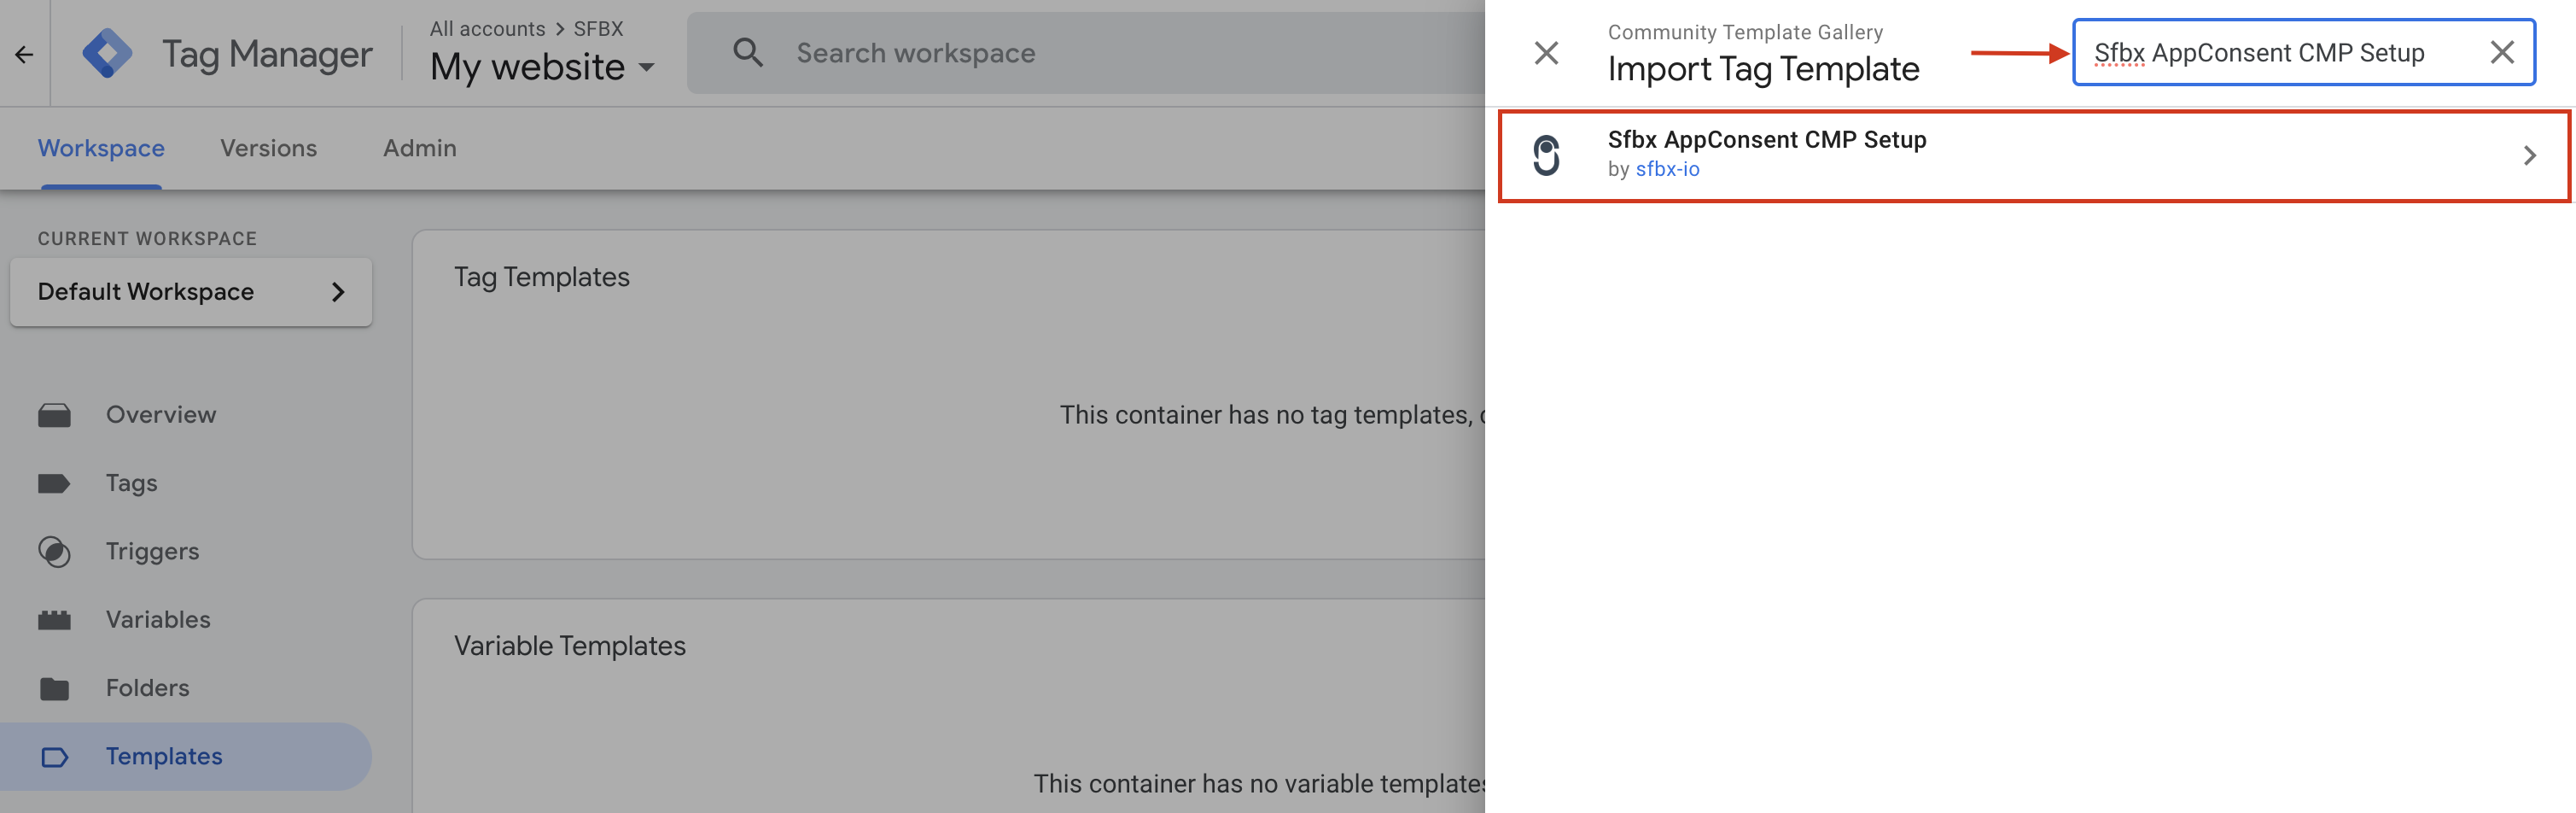Screen dimensions: 2576x813
Task: Go to All accounts breadcrumb
Action: point(487,29)
